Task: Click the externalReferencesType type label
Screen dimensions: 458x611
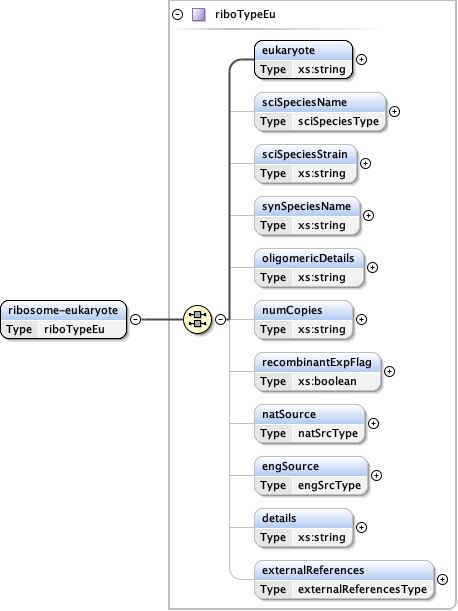Action: coord(363,589)
